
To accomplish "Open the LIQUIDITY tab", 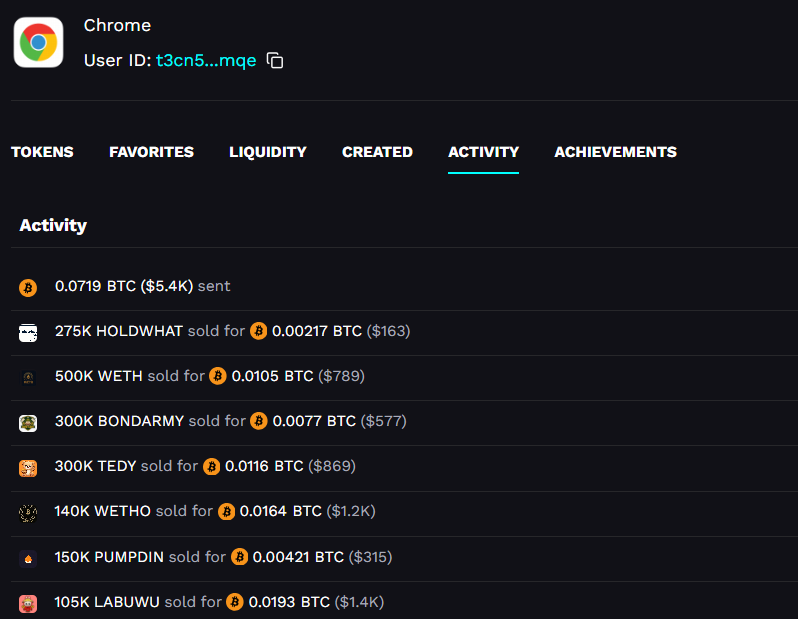I will click(x=268, y=152).
